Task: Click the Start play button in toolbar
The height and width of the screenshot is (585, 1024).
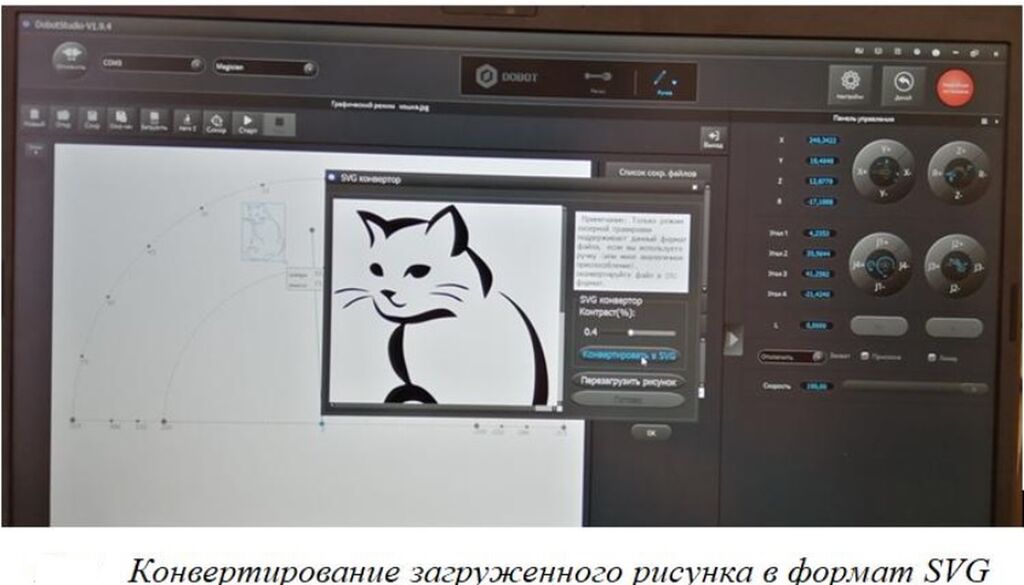Action: 246,122
